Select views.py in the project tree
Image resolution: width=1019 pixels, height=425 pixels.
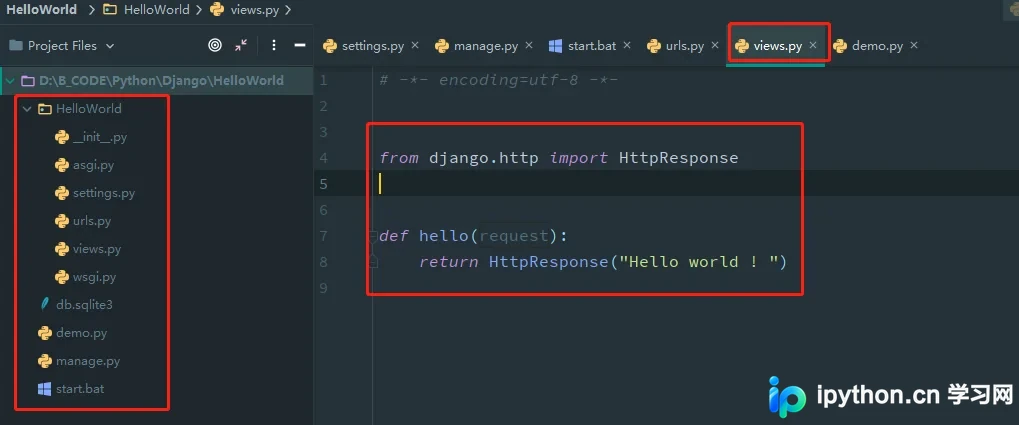coord(96,249)
